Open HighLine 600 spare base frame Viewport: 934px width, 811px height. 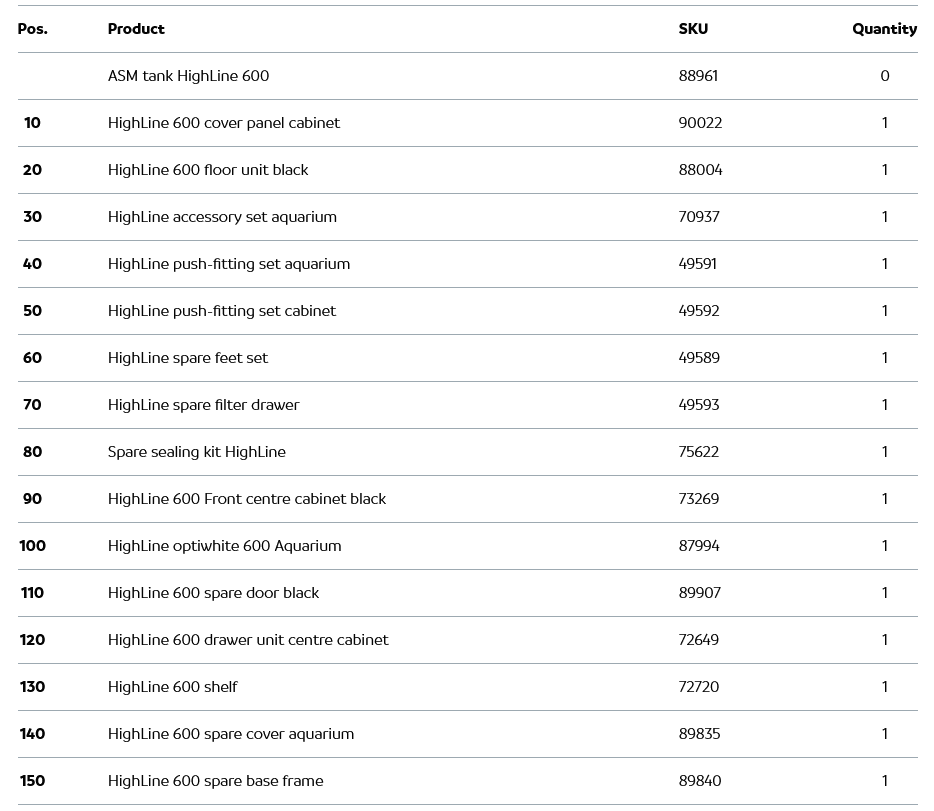click(216, 781)
